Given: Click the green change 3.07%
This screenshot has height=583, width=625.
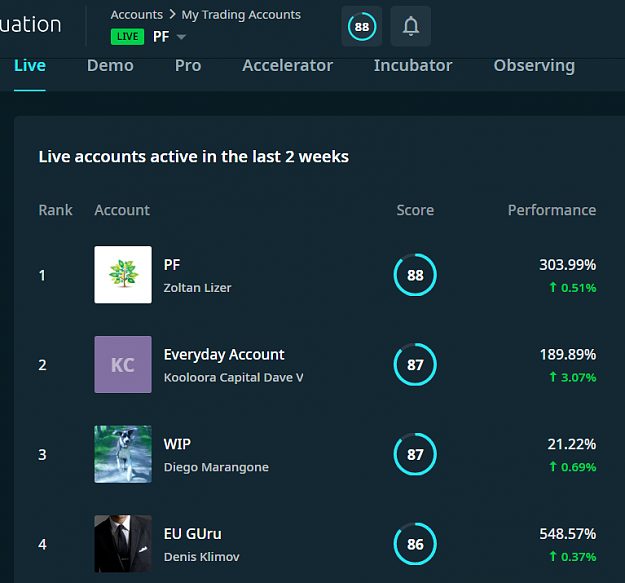Looking at the screenshot, I should click(x=573, y=377).
